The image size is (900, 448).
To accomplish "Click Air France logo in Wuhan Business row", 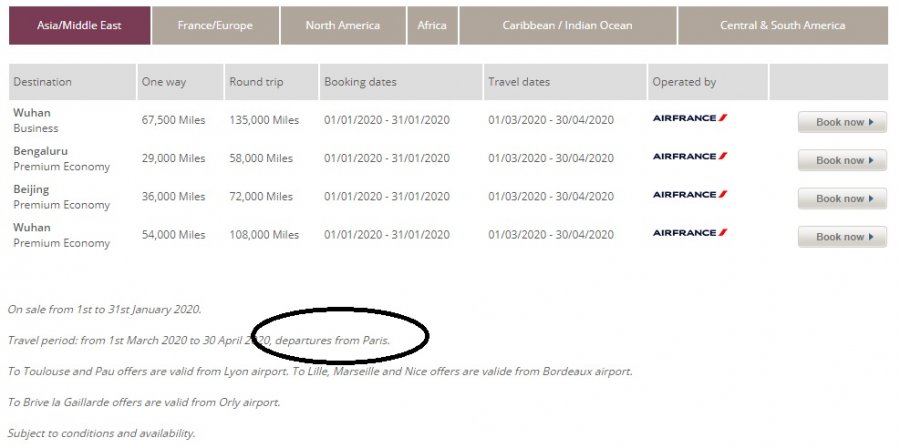I will [690, 118].
